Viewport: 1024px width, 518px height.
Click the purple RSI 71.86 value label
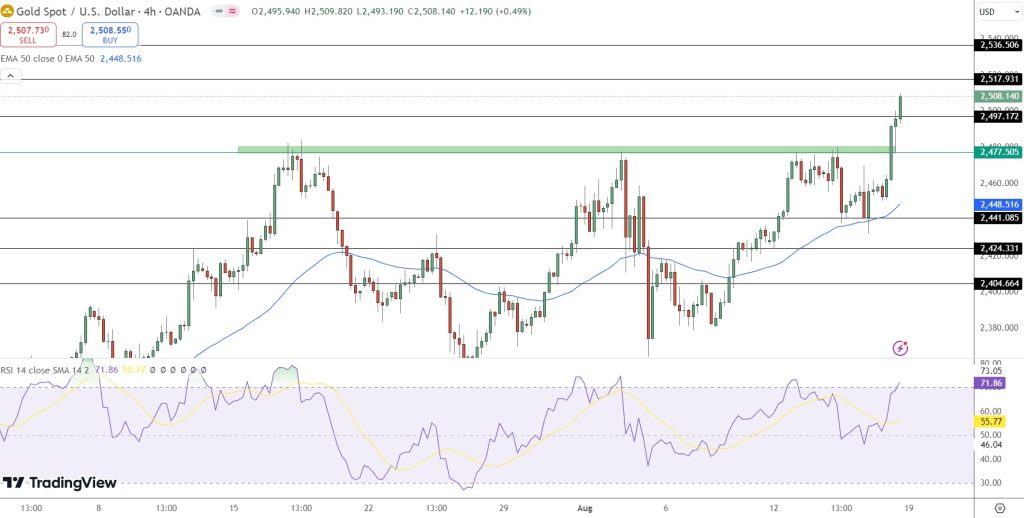(x=990, y=383)
